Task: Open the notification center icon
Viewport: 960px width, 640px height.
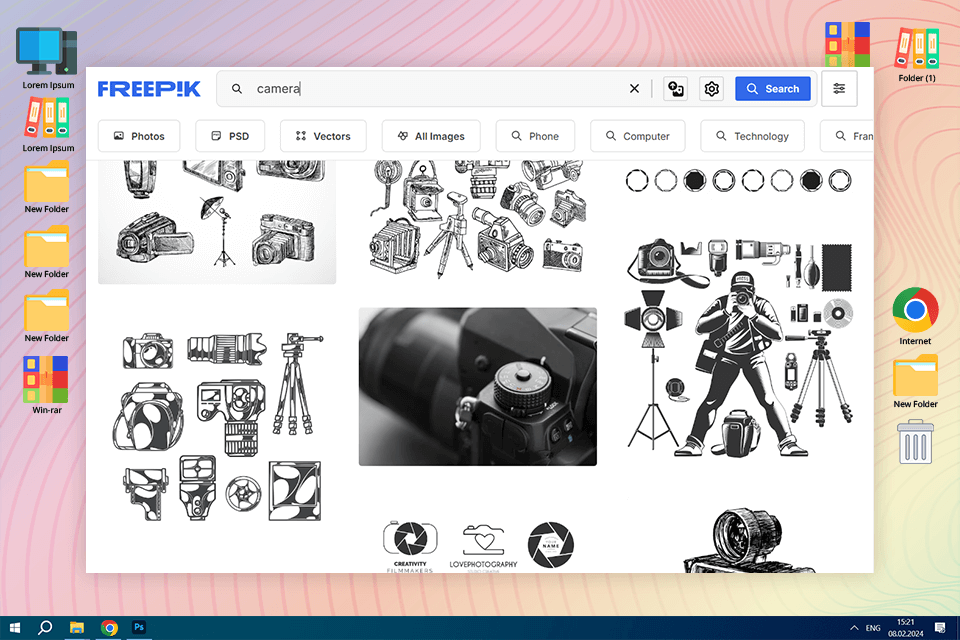Action: [x=940, y=628]
